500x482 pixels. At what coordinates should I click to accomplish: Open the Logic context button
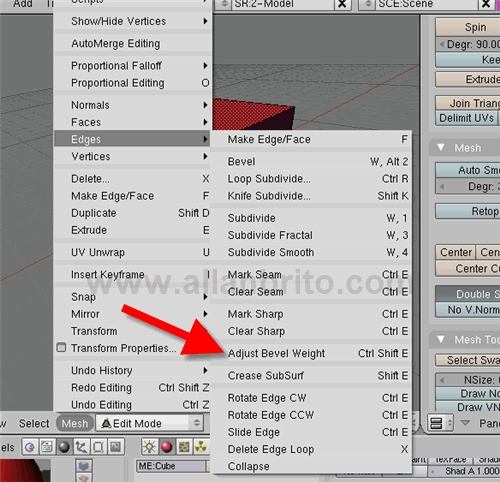click(x=30, y=447)
